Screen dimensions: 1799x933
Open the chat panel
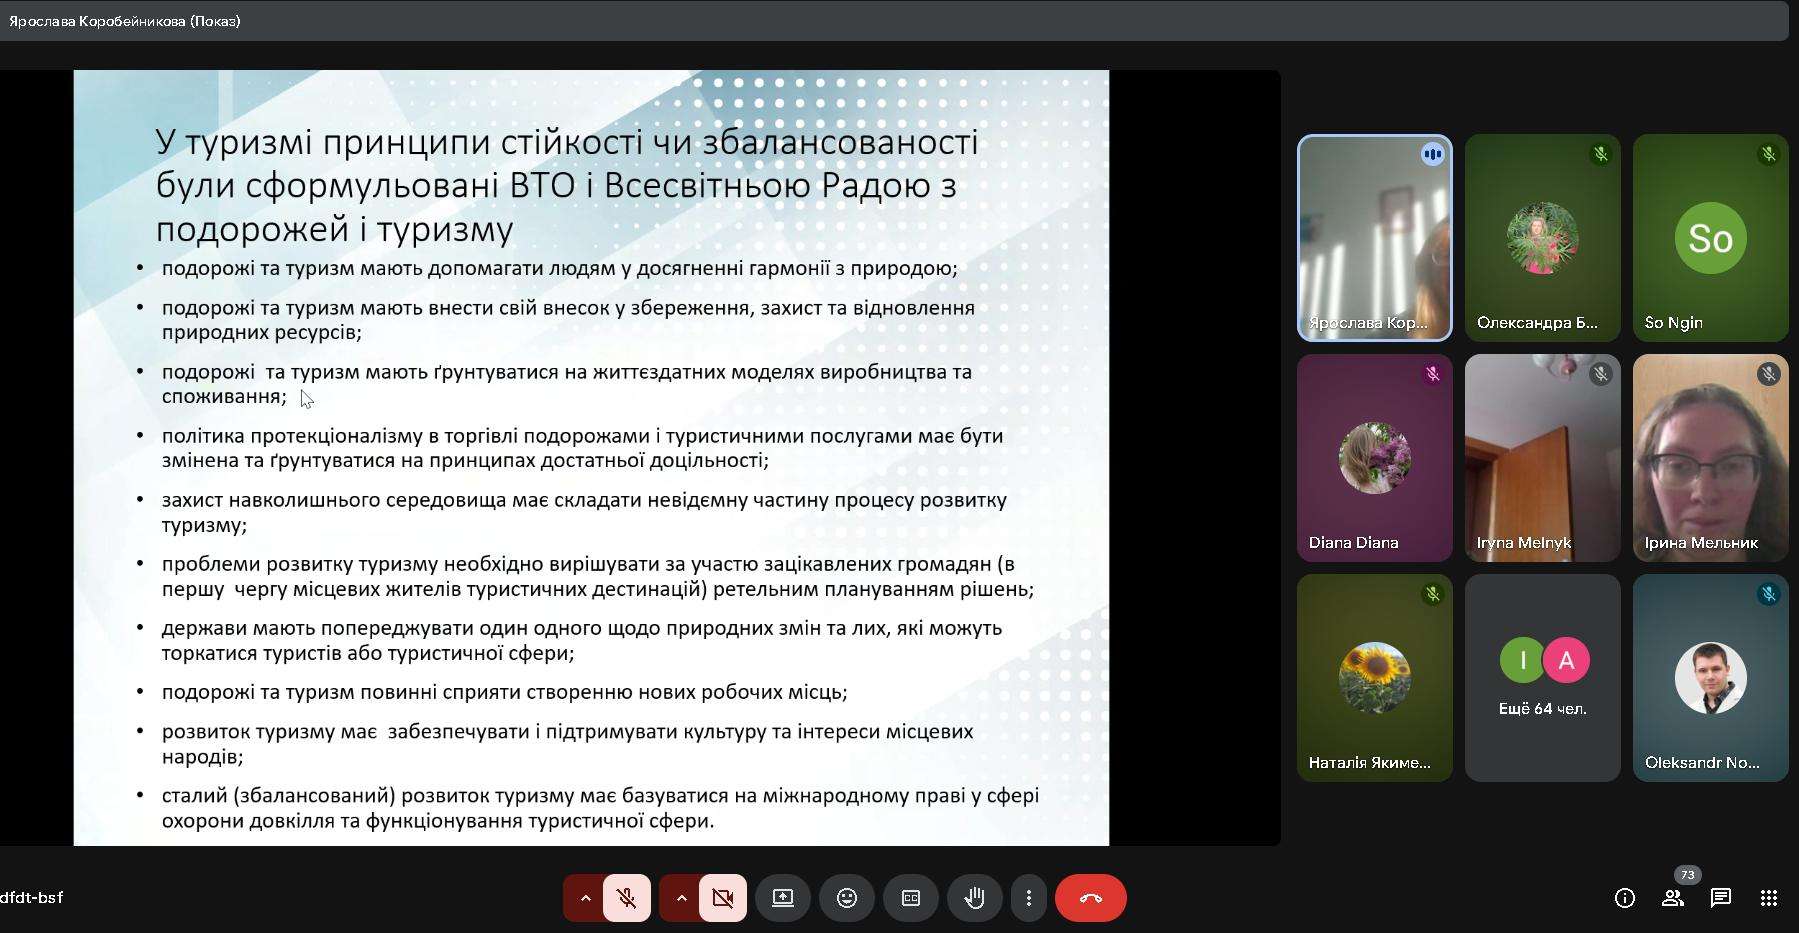tap(1721, 898)
